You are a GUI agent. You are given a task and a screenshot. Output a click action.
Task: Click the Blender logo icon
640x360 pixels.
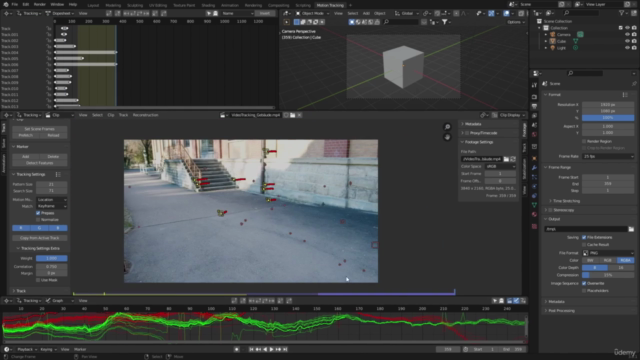tap(5, 4)
